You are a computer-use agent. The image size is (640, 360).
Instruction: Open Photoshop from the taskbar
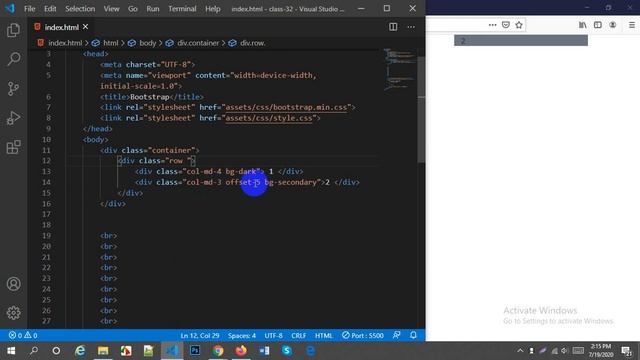(x=195, y=351)
